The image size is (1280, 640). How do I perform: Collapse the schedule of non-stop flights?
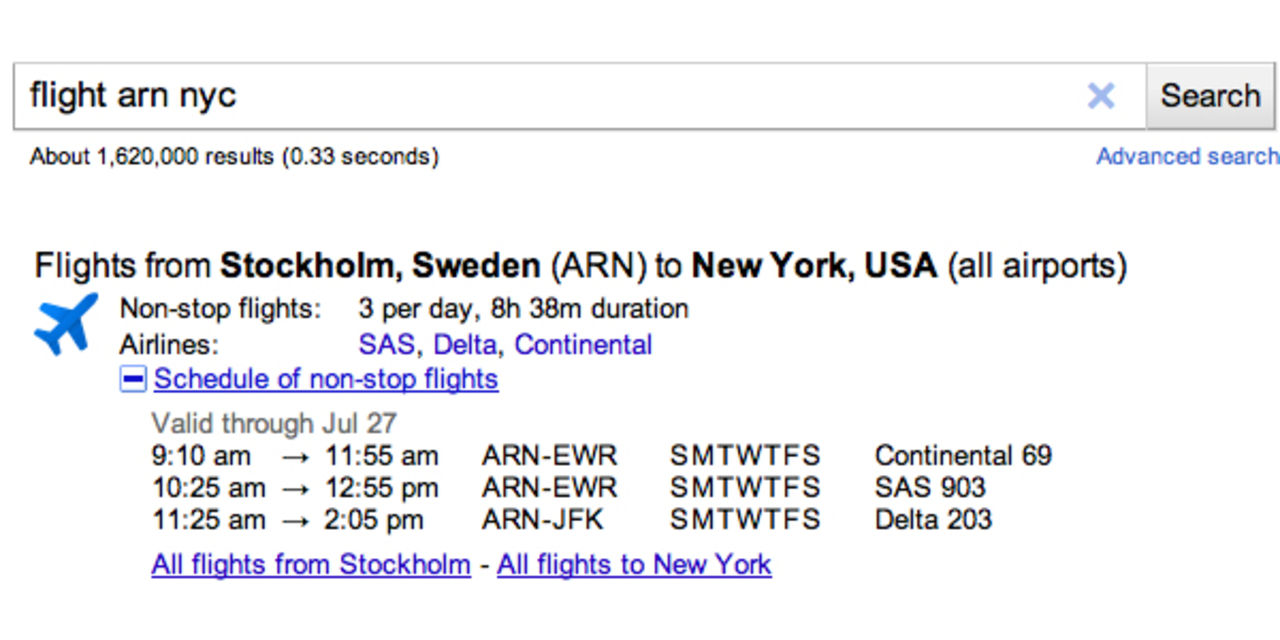tap(133, 379)
